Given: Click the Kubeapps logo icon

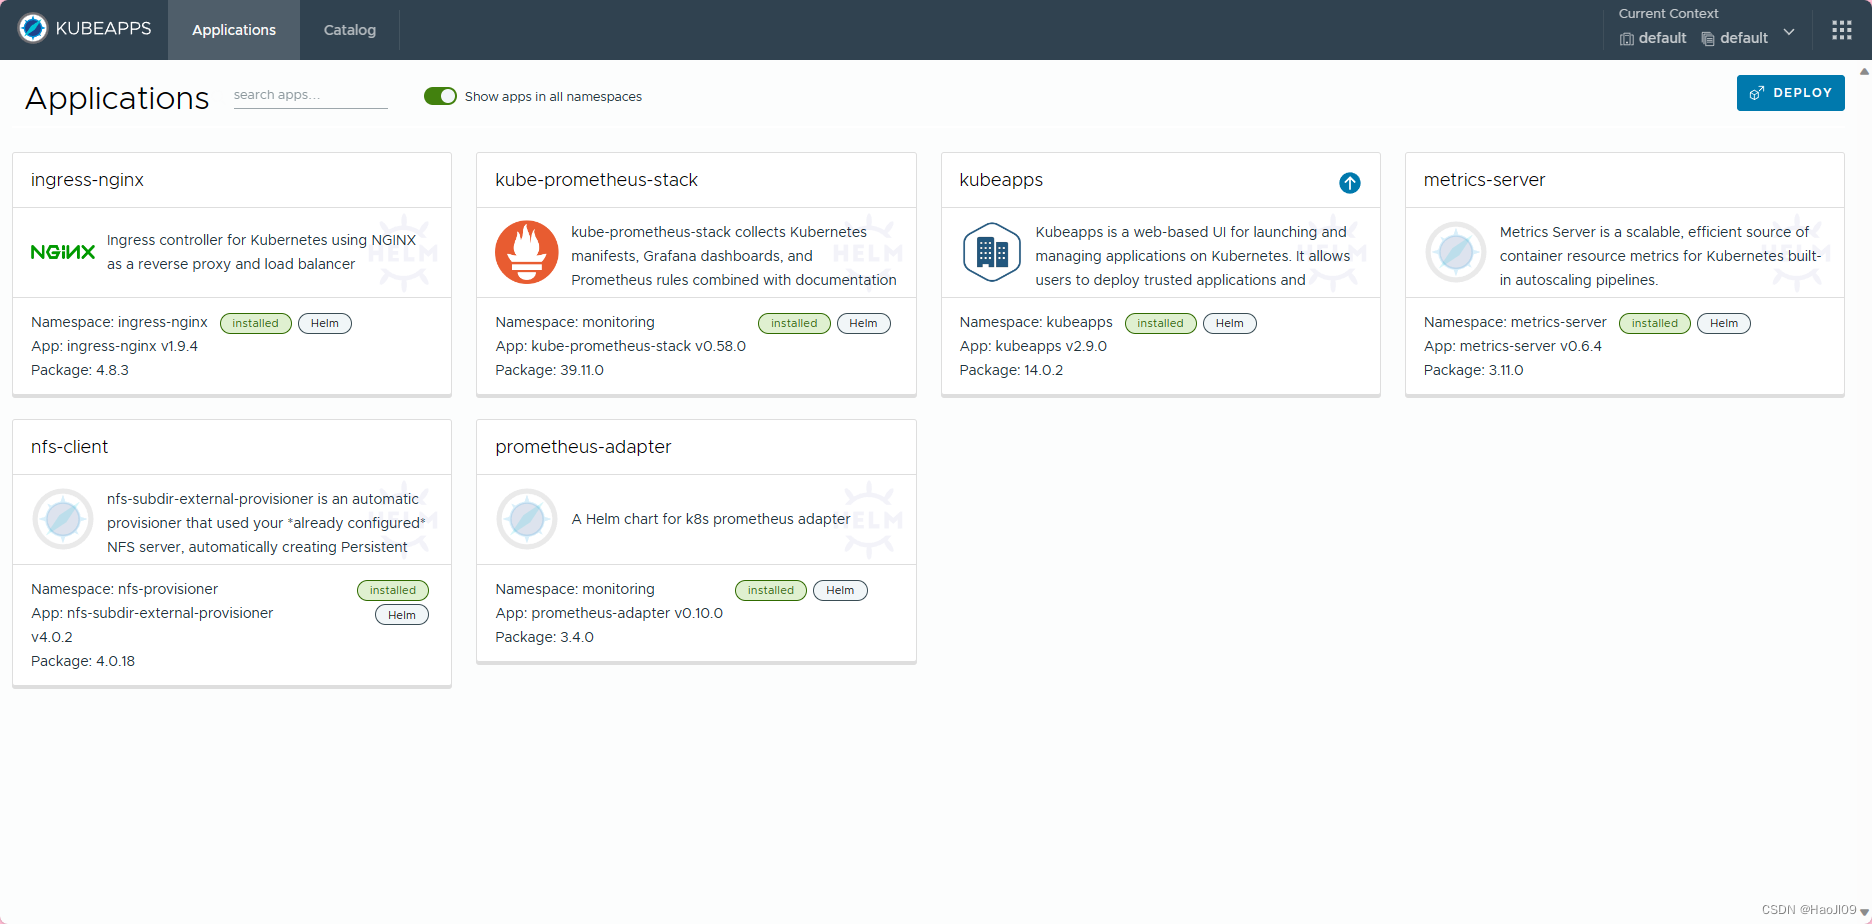Looking at the screenshot, I should (33, 28).
